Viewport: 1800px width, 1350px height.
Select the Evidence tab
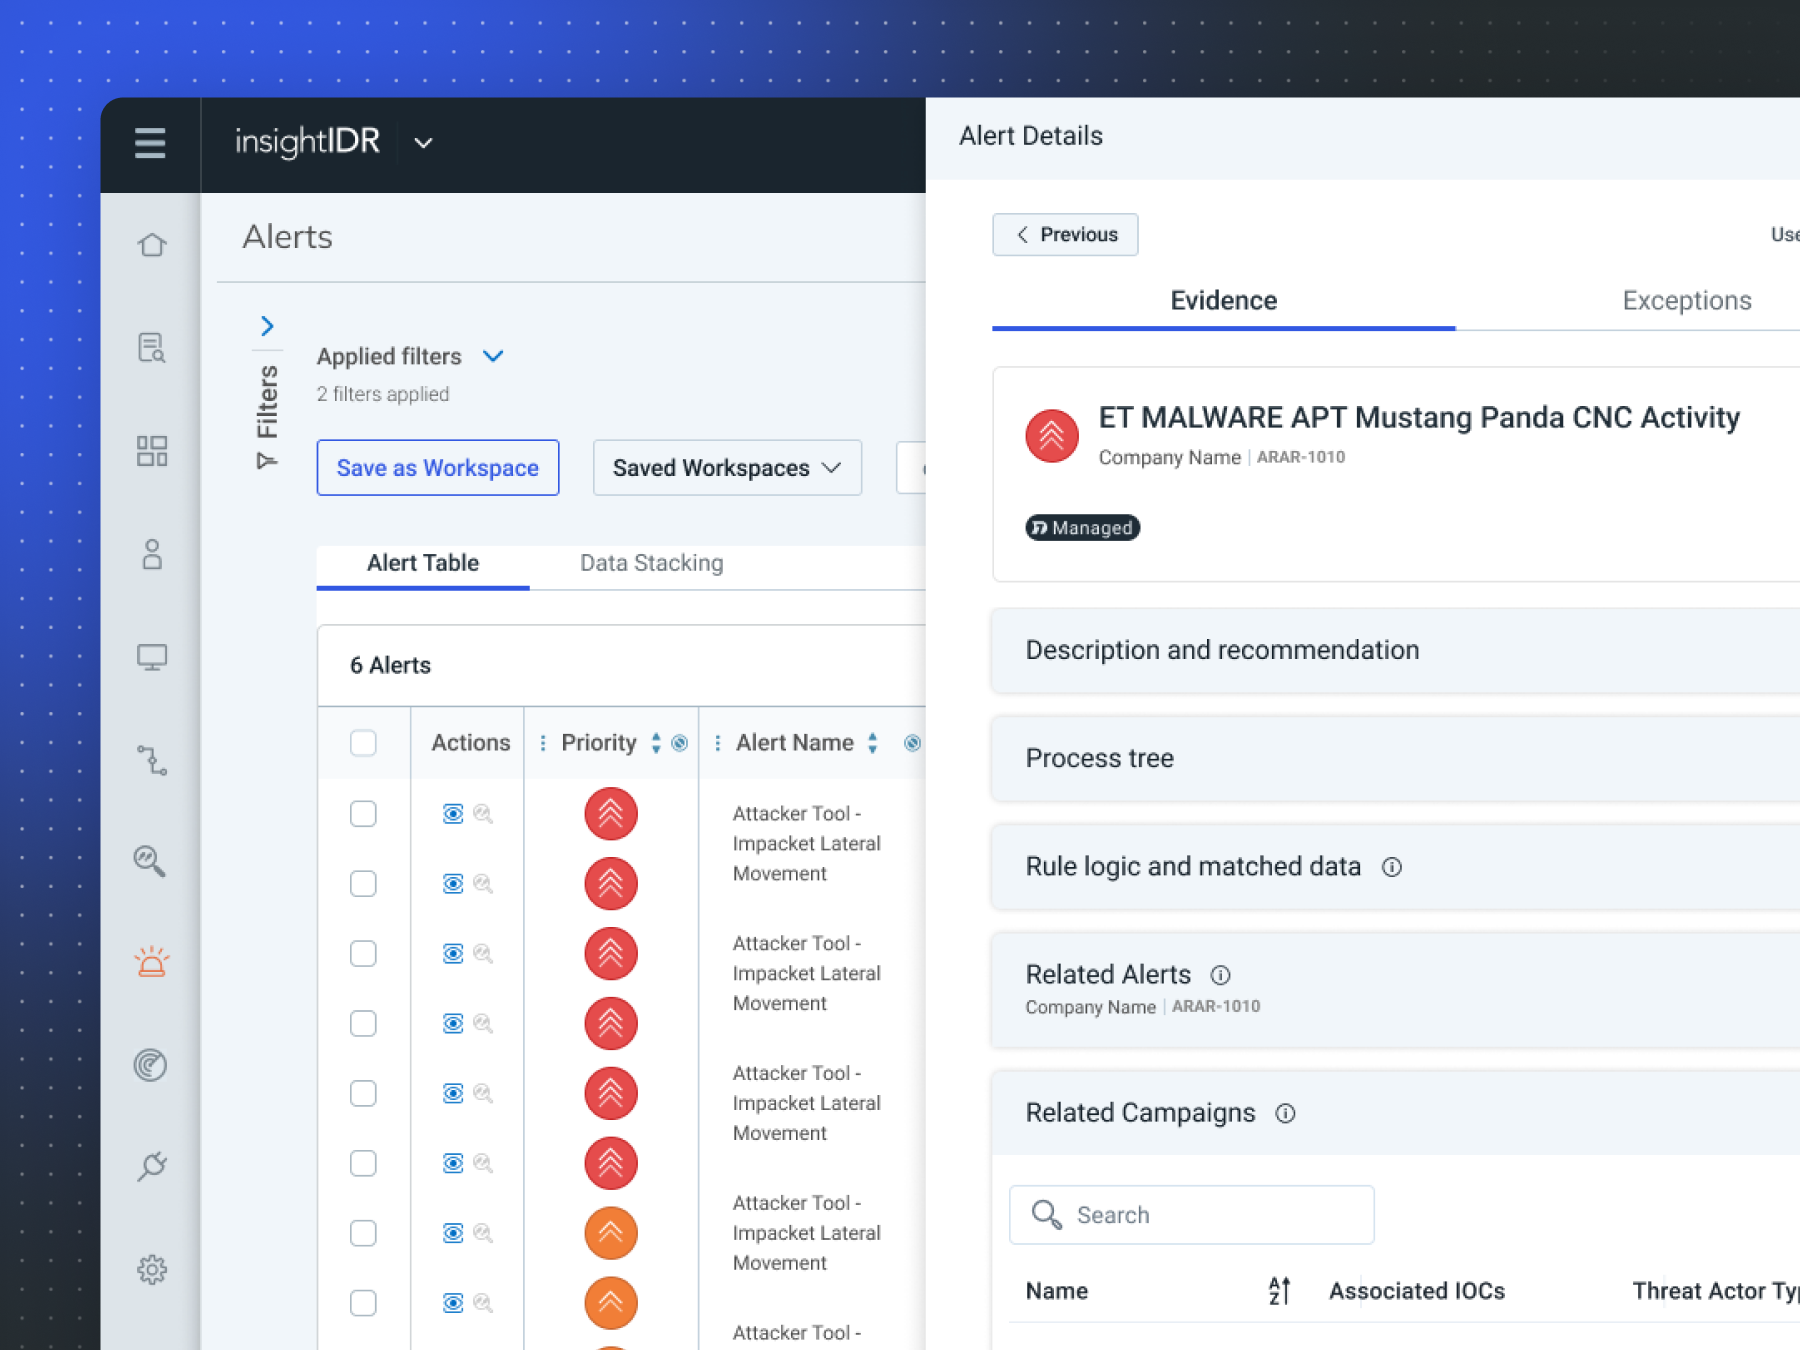[1223, 301]
